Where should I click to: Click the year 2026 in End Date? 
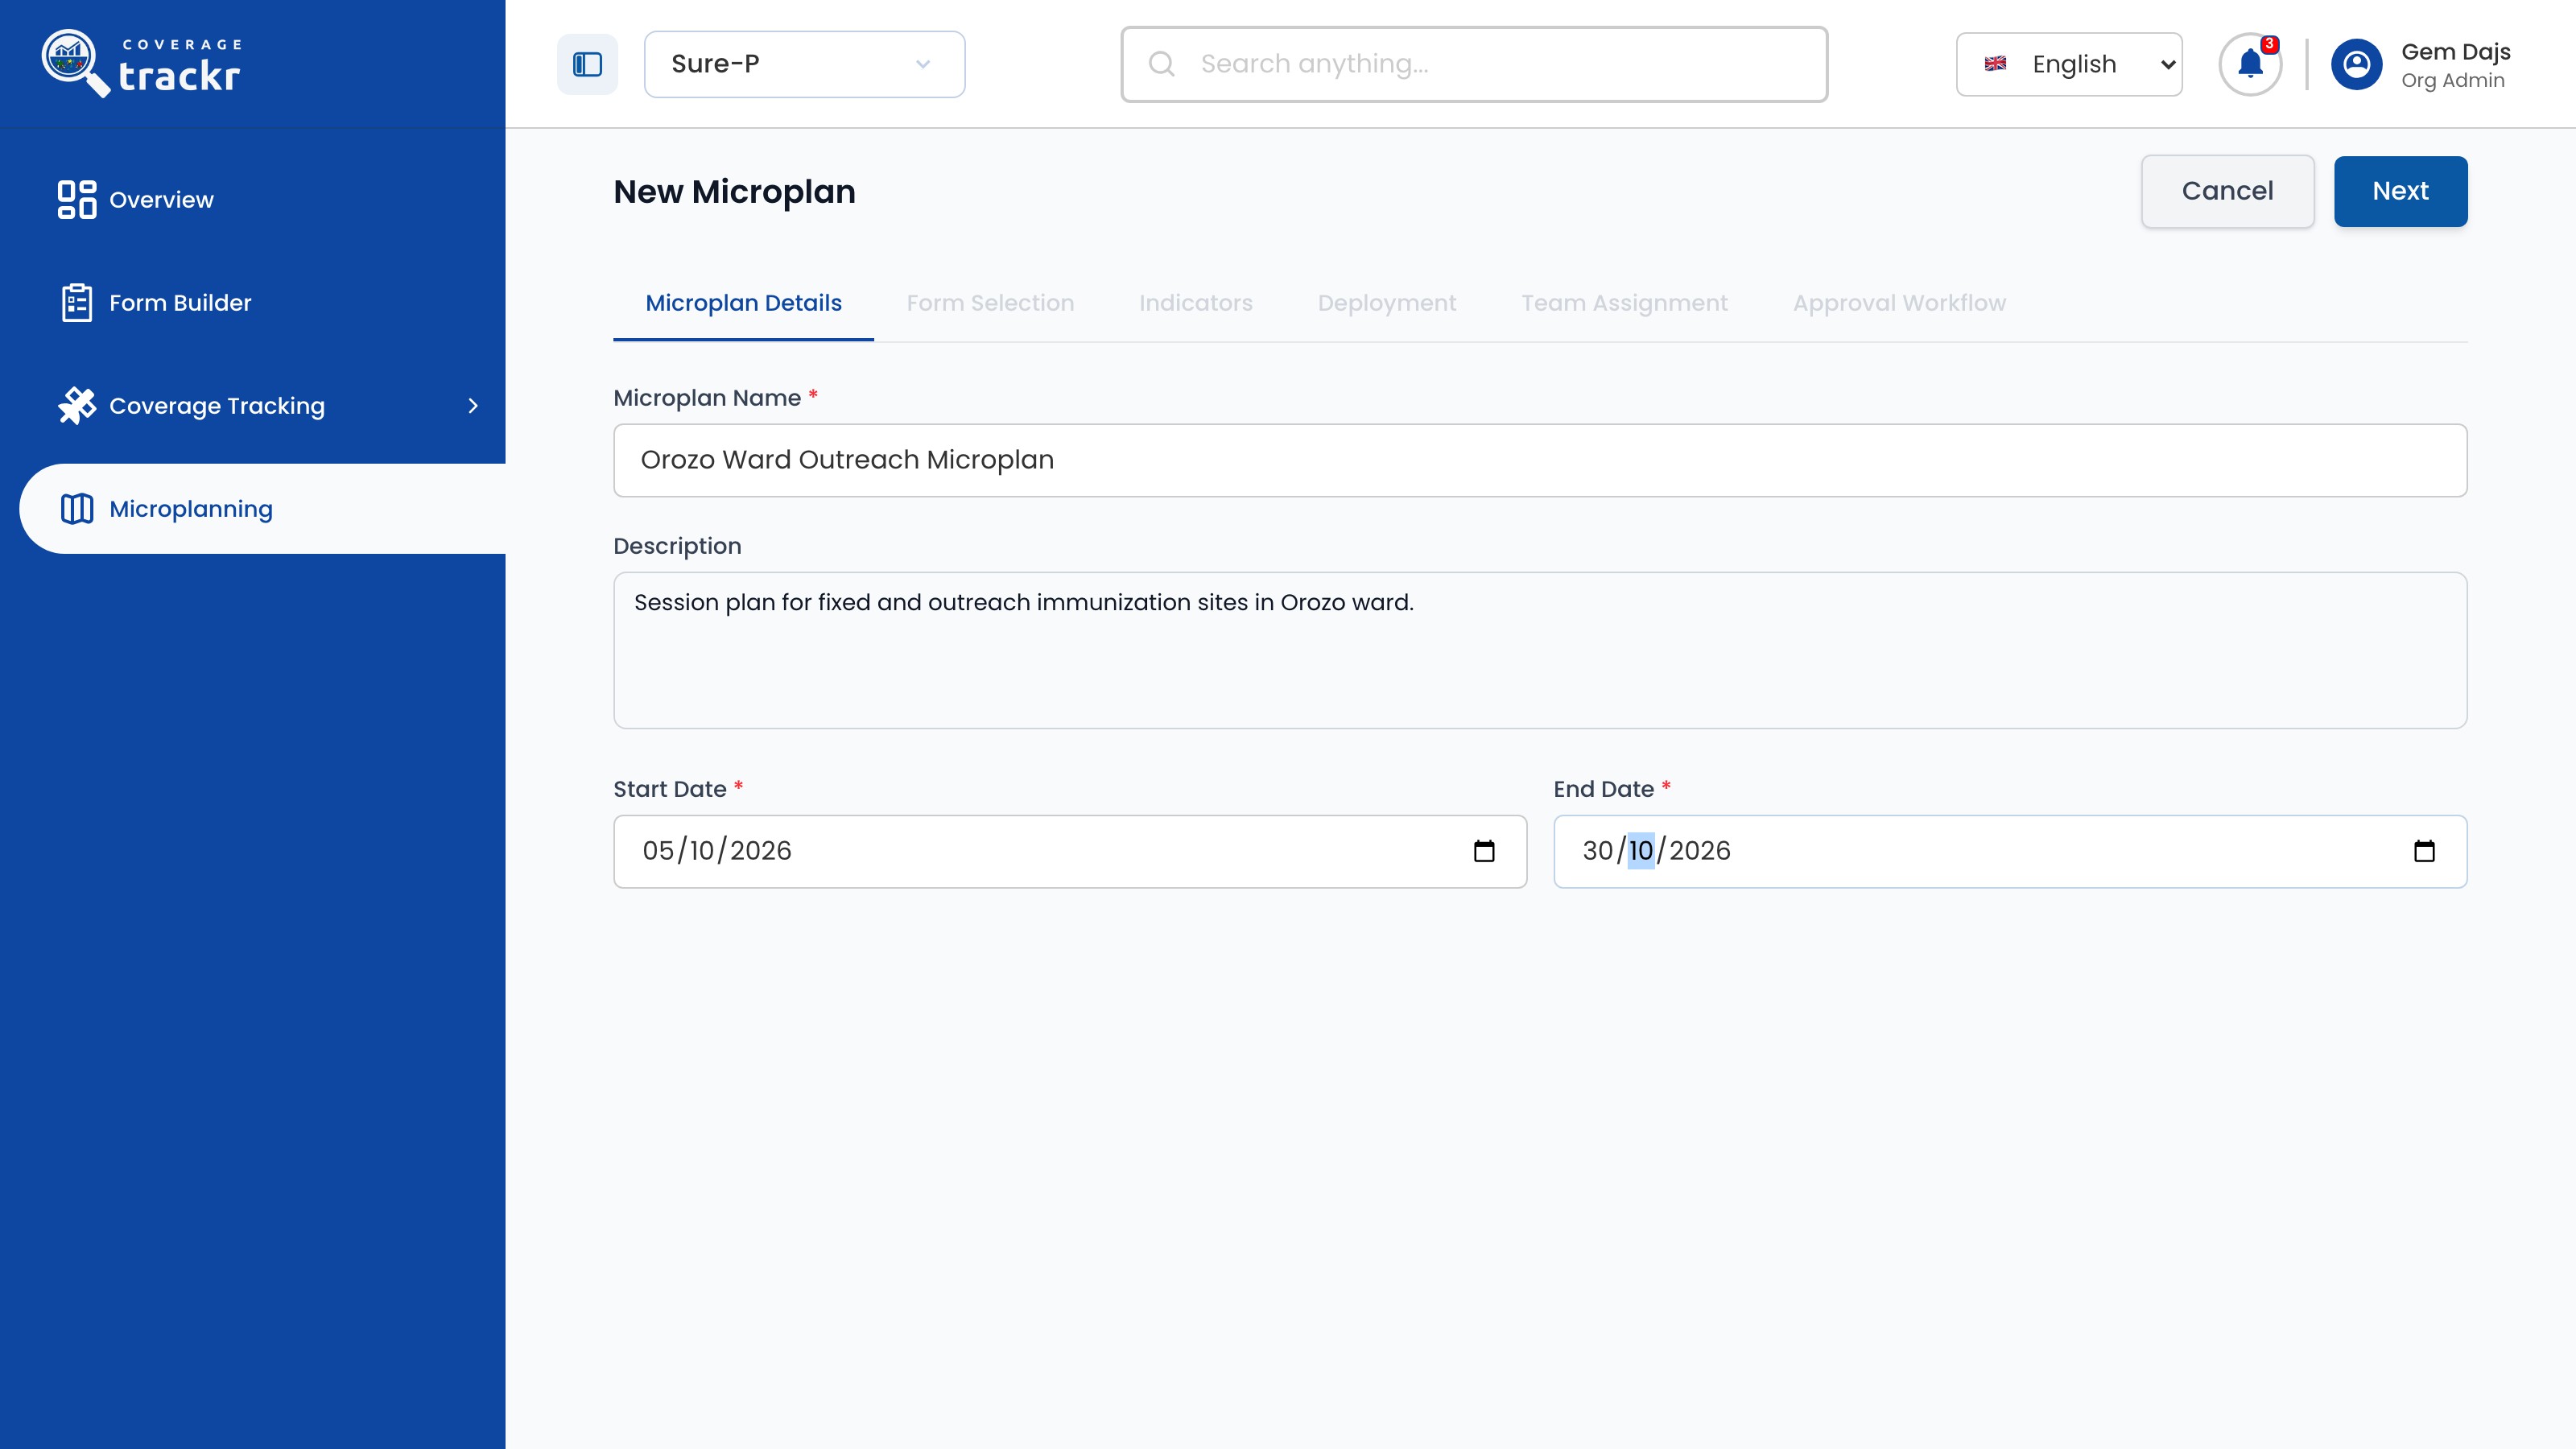click(x=1699, y=851)
